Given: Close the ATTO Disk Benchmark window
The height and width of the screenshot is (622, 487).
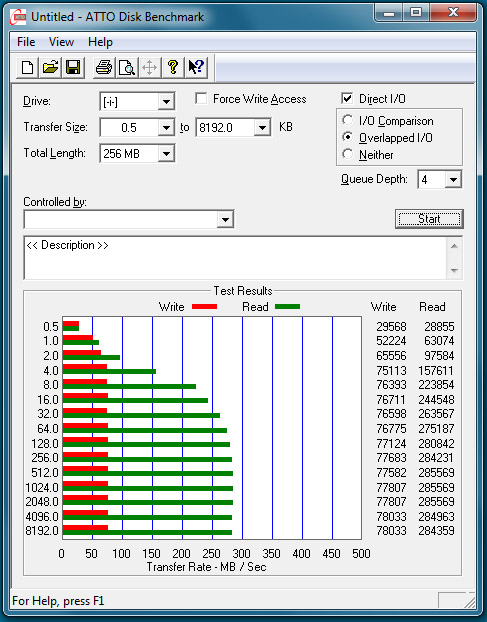Looking at the screenshot, I should tap(453, 13).
